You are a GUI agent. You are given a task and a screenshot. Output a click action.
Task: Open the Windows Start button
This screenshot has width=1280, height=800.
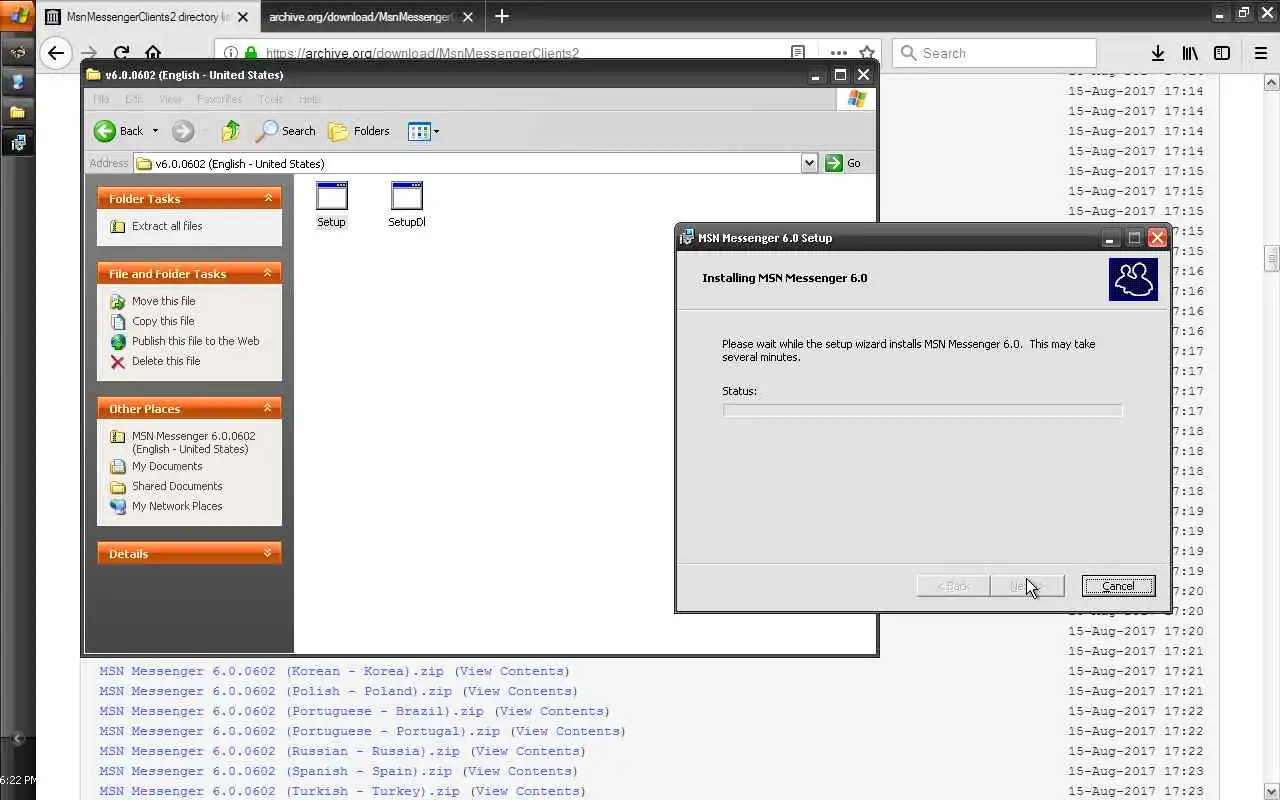pos(17,16)
